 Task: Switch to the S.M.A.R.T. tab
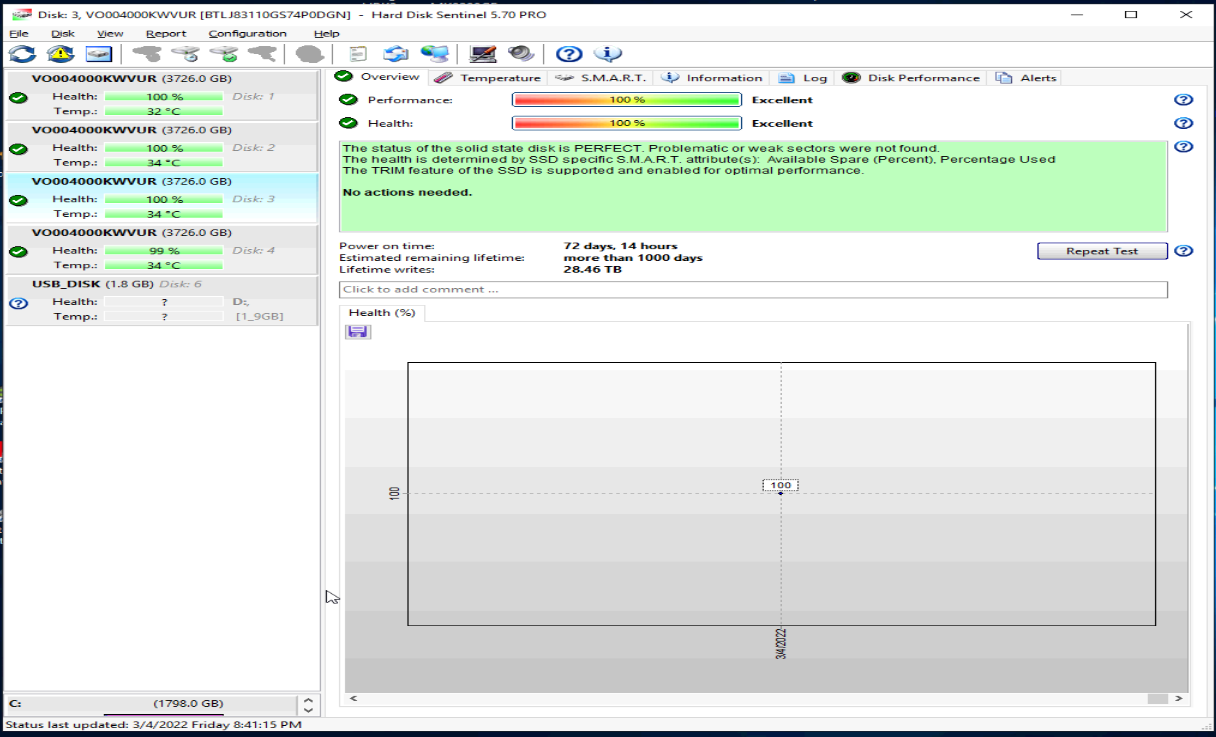coord(602,78)
